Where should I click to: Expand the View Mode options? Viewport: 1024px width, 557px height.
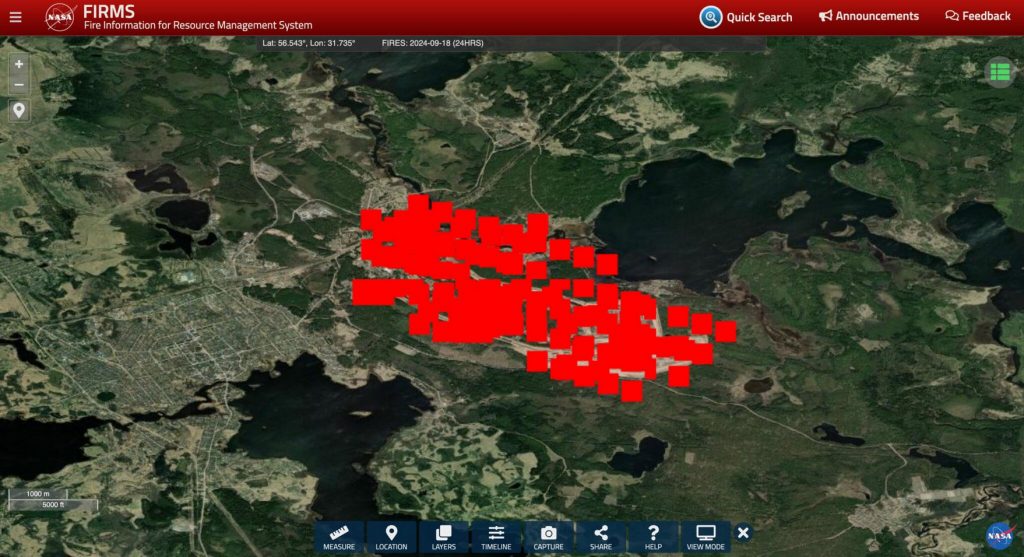pyautogui.click(x=706, y=537)
